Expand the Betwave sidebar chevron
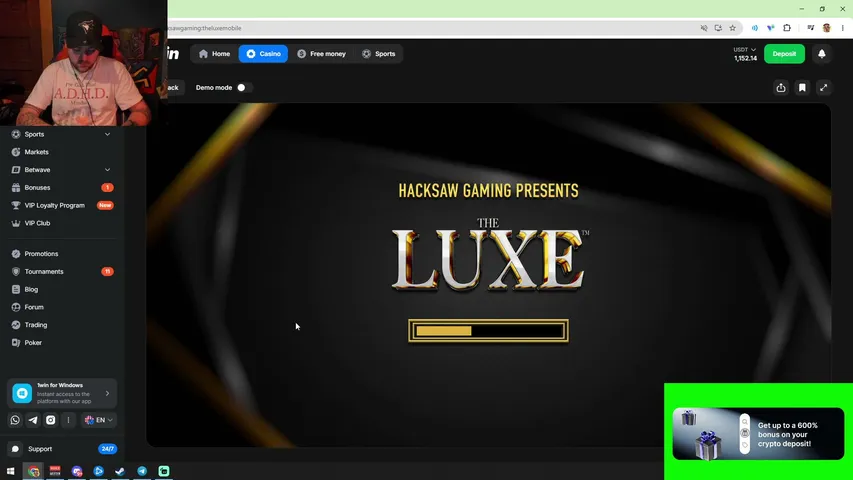 point(107,170)
